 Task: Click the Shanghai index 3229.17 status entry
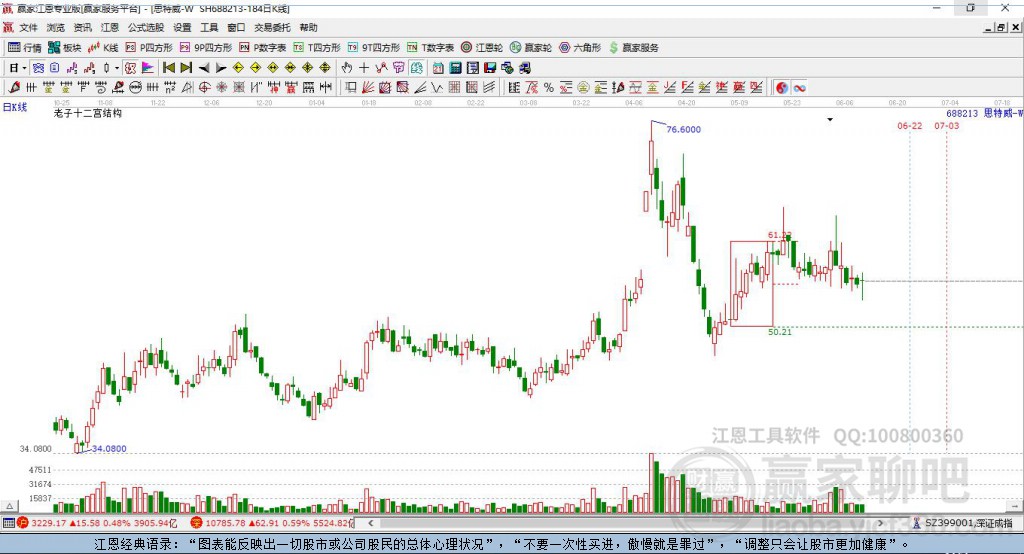pos(98,523)
